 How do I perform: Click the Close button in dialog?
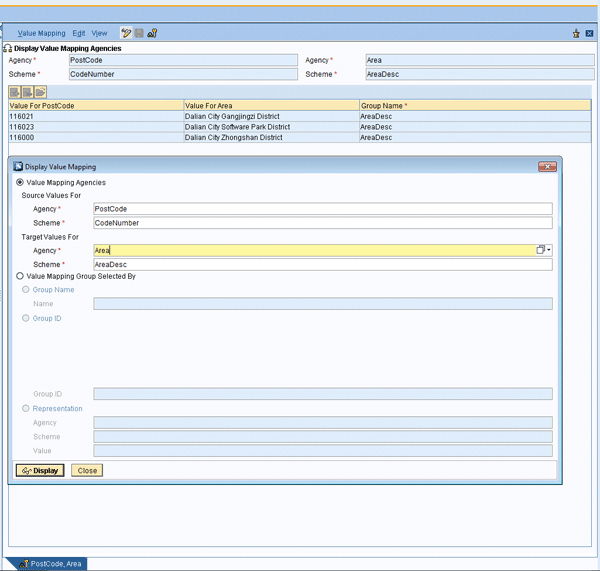87,470
